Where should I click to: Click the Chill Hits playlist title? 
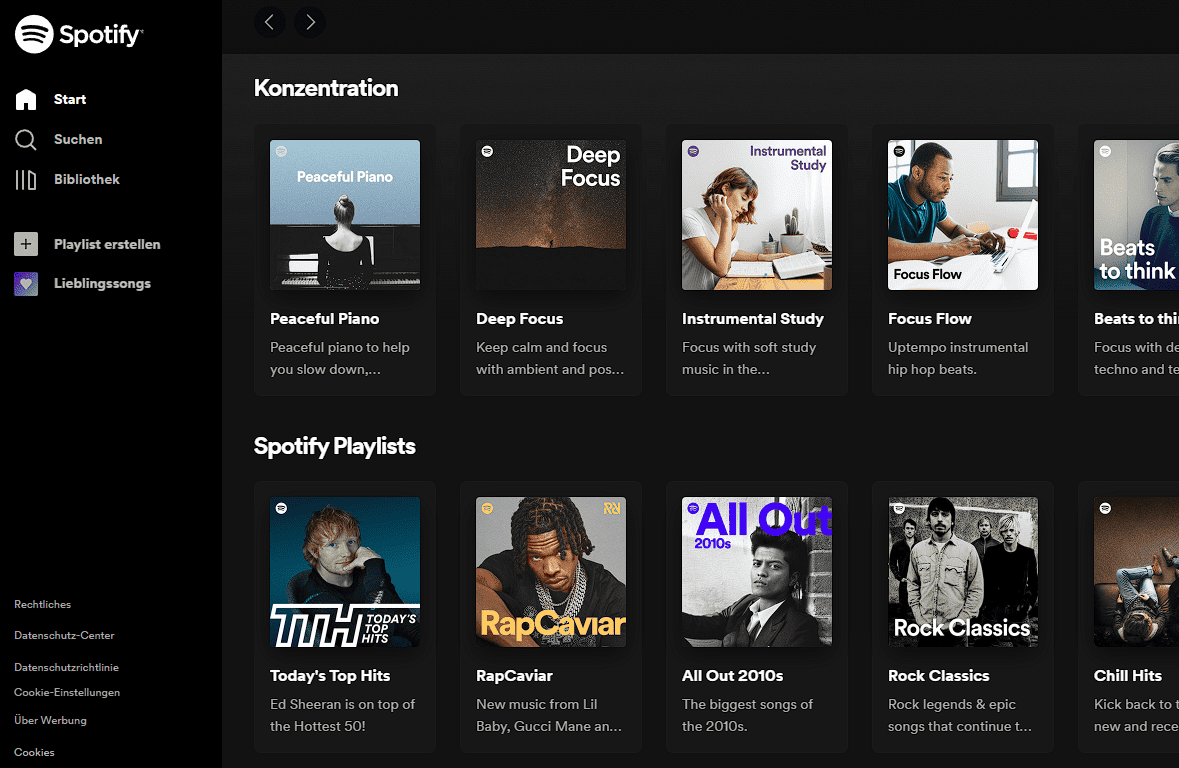point(1128,675)
